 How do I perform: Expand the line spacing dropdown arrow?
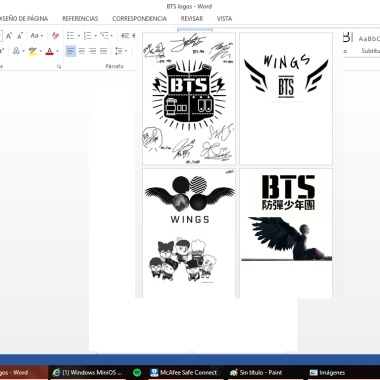coord(126,51)
